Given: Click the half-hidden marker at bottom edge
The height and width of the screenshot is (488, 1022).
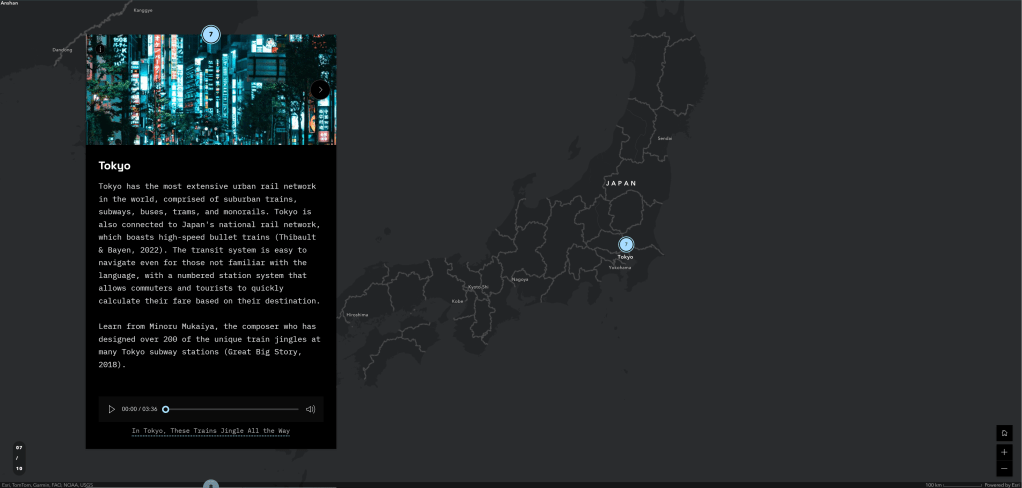Looking at the screenshot, I should click(x=211, y=484).
